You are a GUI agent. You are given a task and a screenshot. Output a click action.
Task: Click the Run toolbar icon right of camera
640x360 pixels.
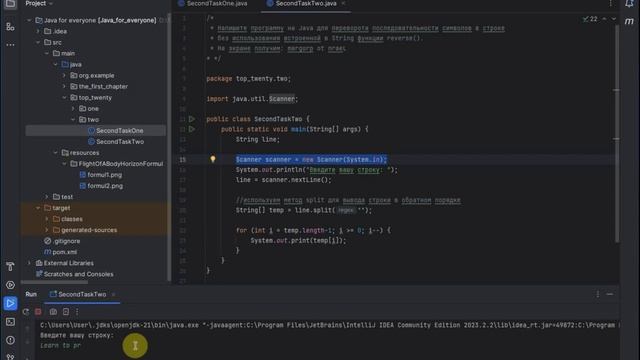[x=66, y=312]
